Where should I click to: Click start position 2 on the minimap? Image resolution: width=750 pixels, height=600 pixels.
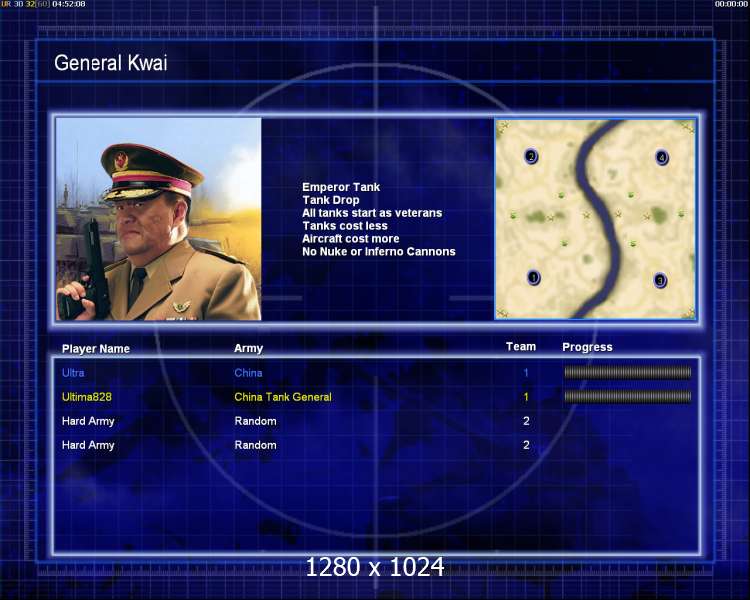531,156
